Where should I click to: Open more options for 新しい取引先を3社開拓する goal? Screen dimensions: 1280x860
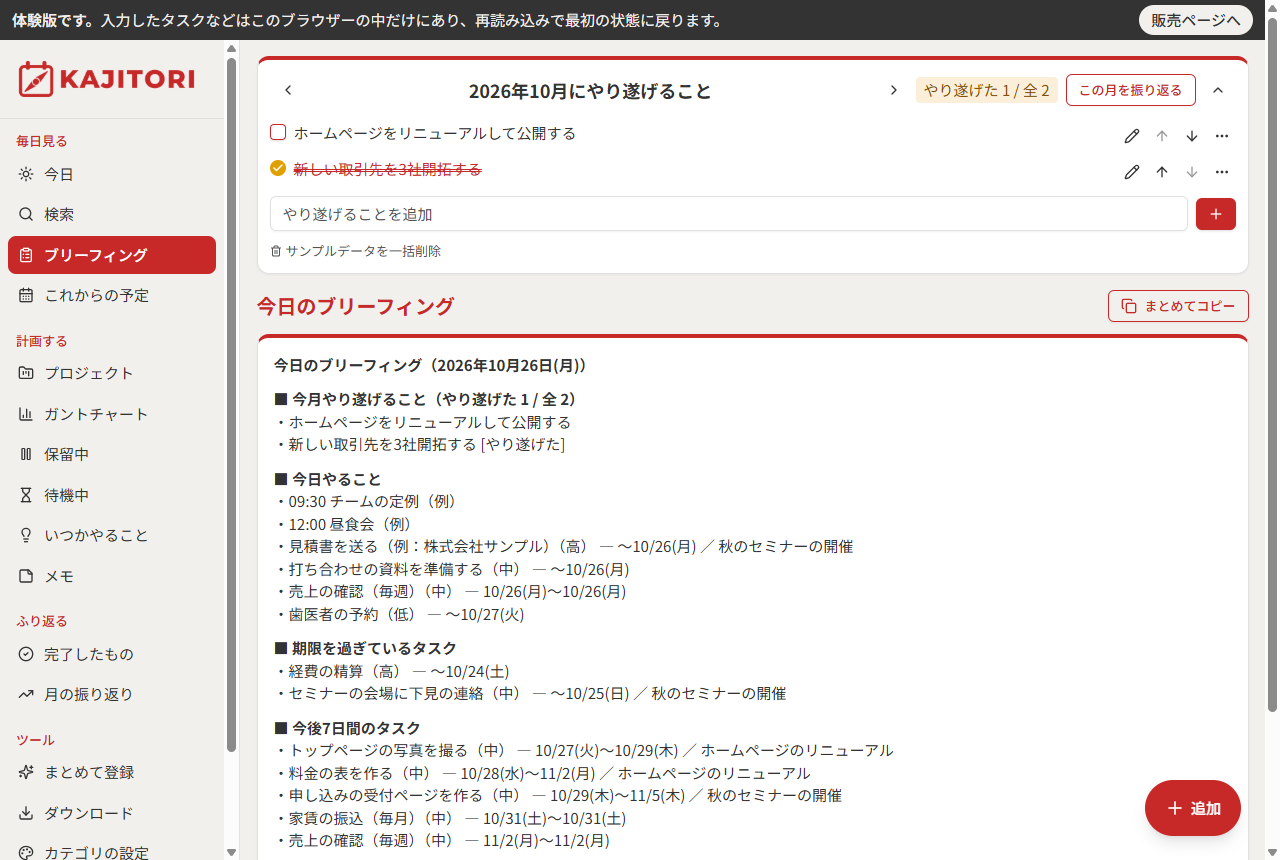tap(1222, 172)
